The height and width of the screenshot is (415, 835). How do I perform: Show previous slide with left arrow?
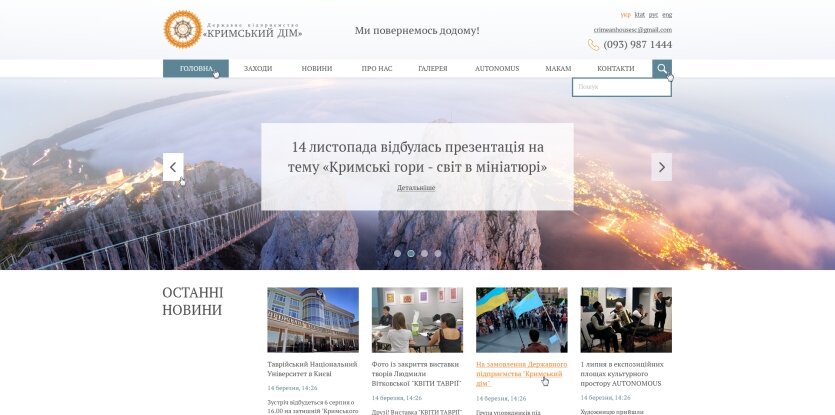coord(173,167)
